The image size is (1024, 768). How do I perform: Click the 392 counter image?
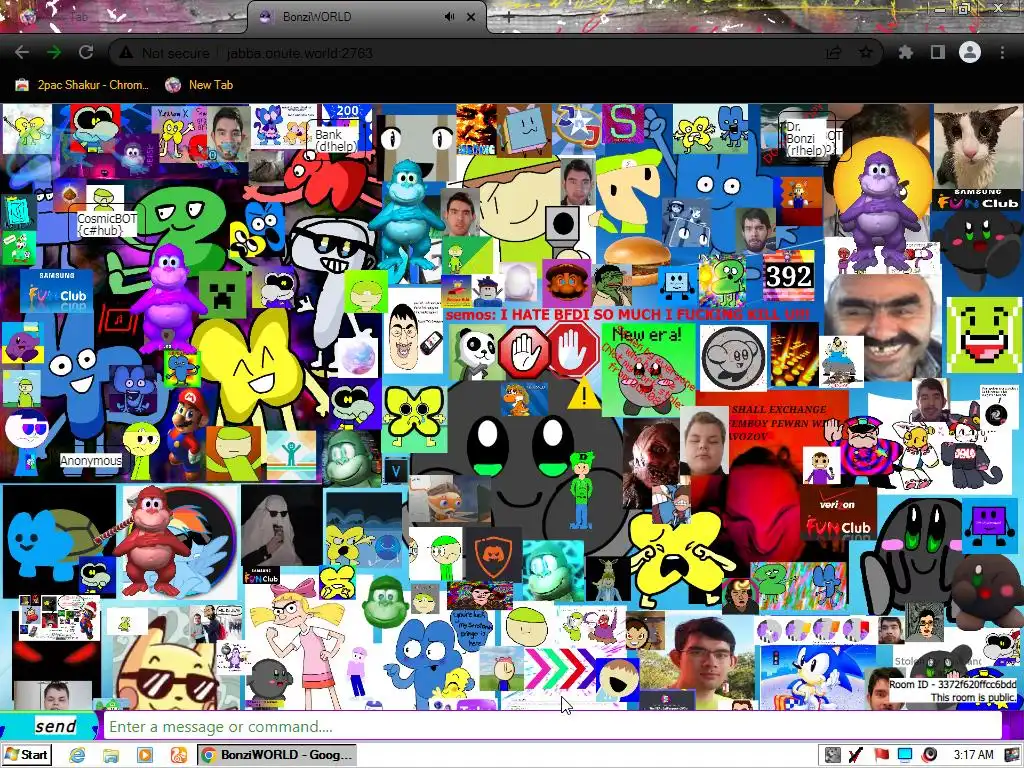click(788, 277)
